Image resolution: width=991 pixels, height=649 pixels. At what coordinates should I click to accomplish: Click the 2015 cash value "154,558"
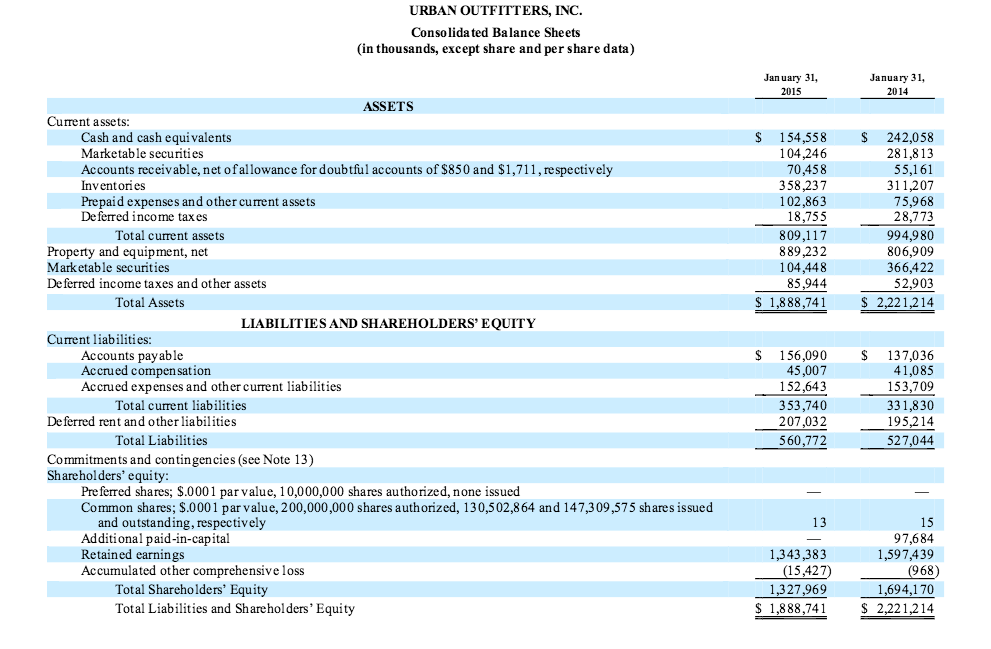[x=803, y=137]
